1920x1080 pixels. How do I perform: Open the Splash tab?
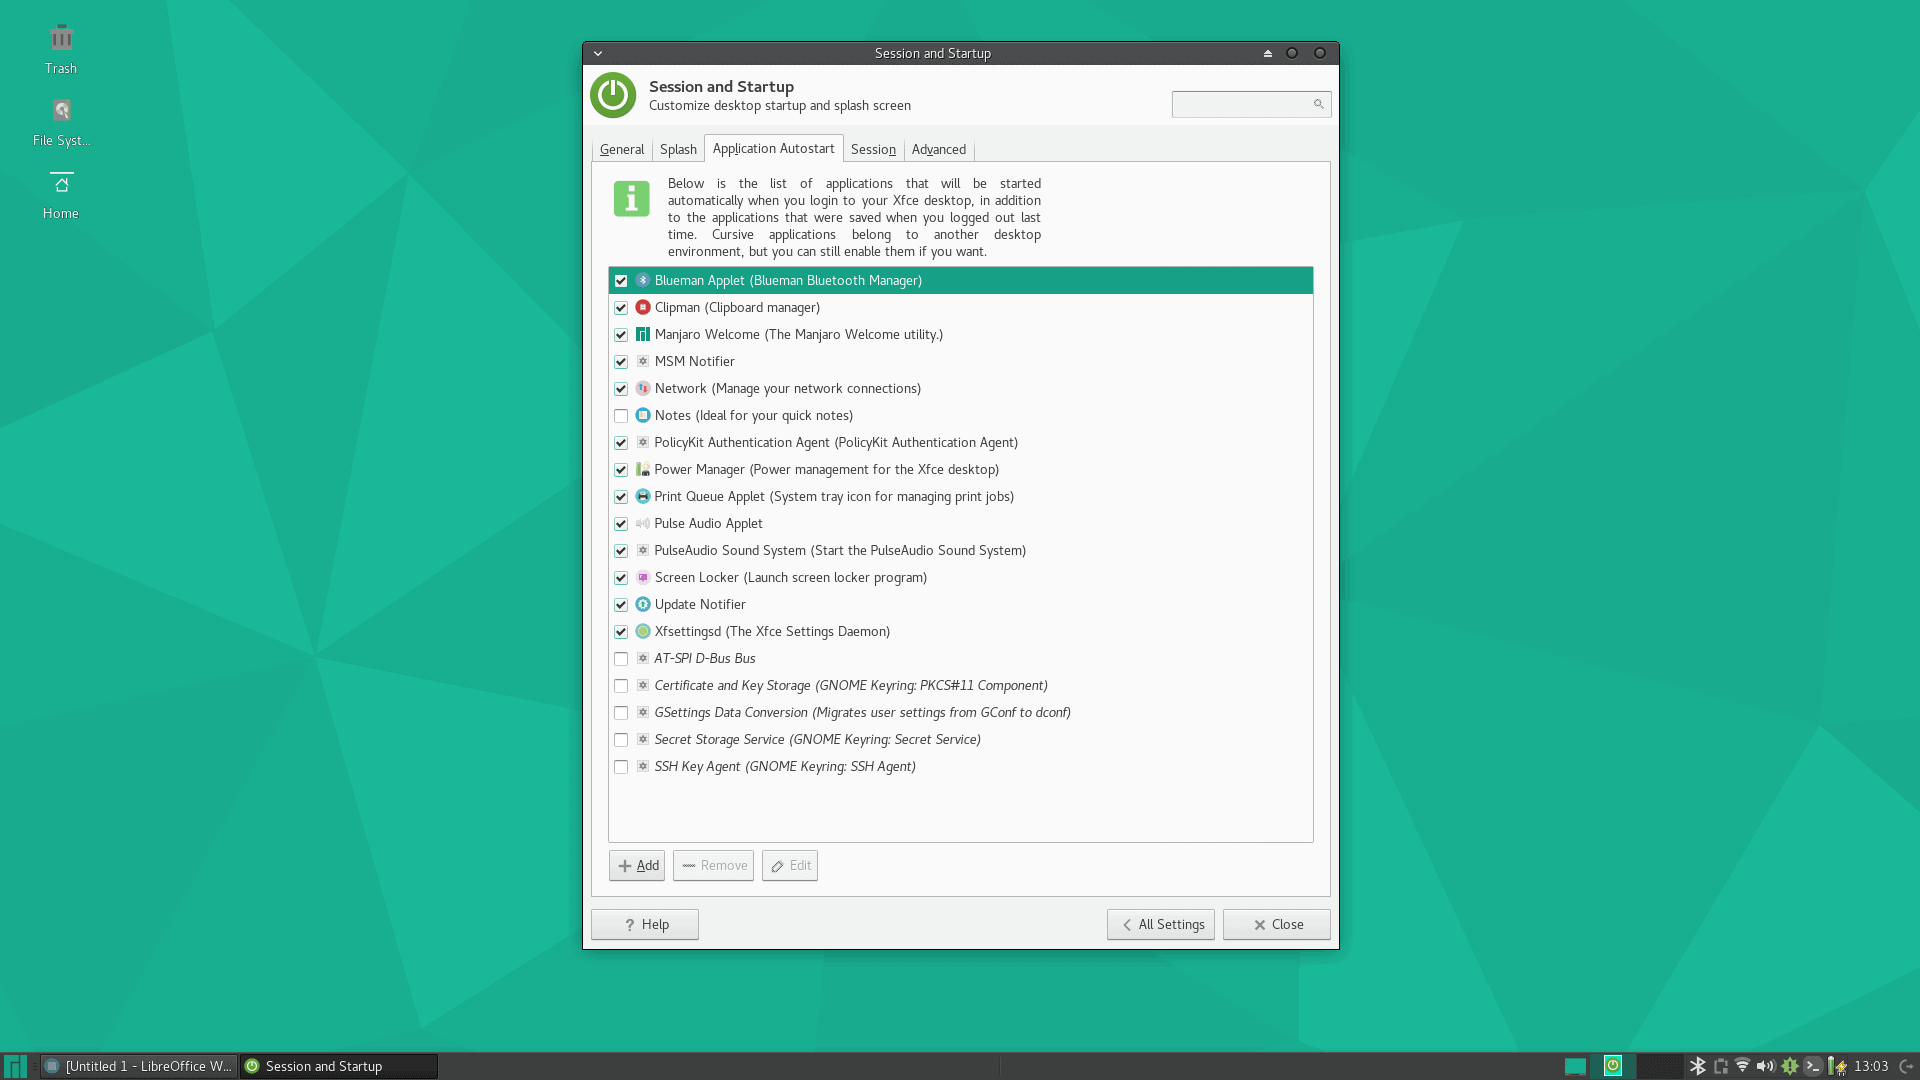[678, 148]
